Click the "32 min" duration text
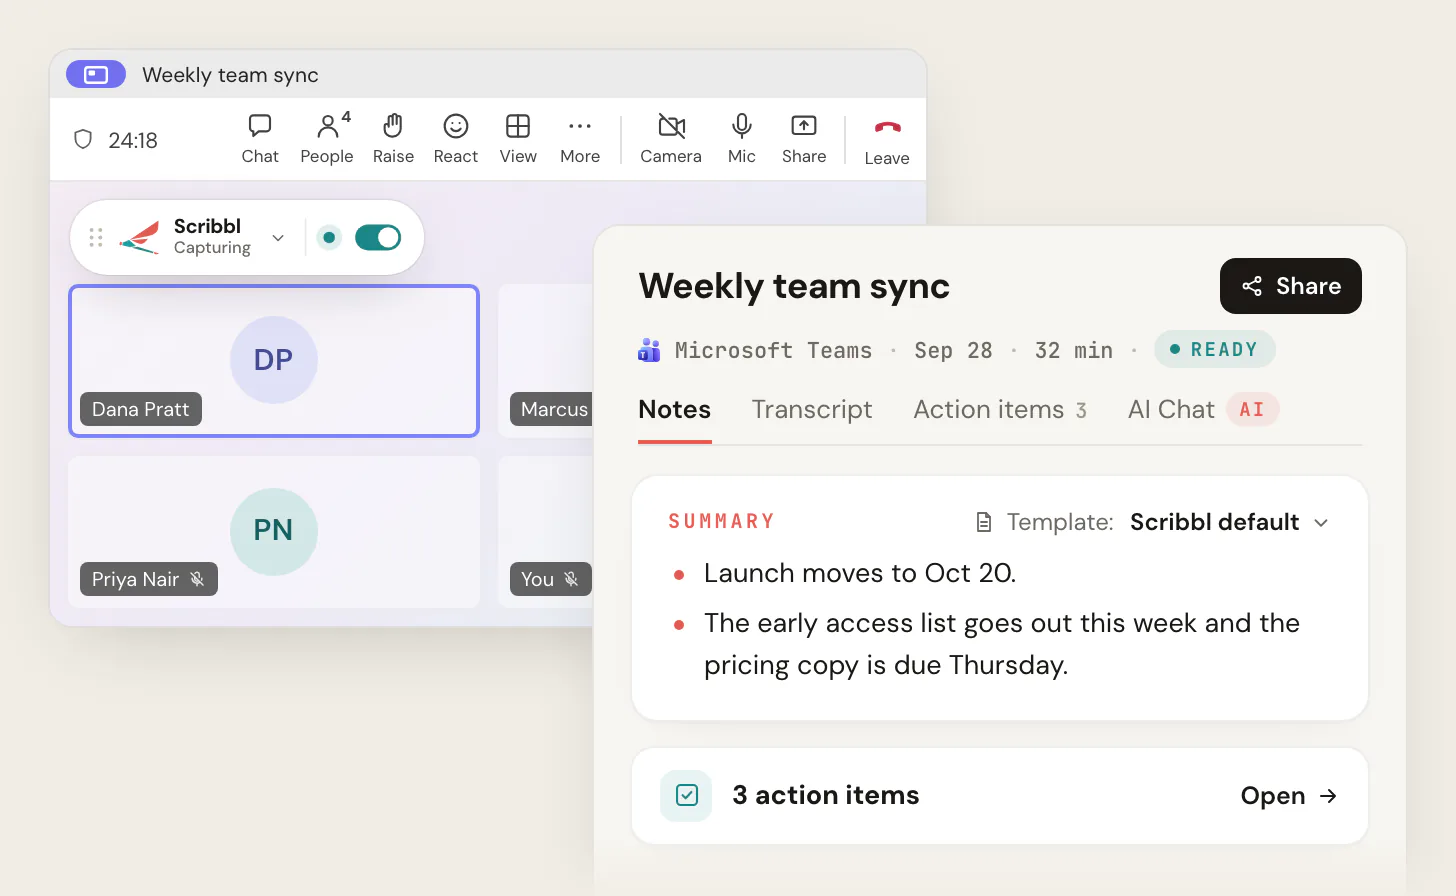Viewport: 1456px width, 896px height. point(1074,350)
